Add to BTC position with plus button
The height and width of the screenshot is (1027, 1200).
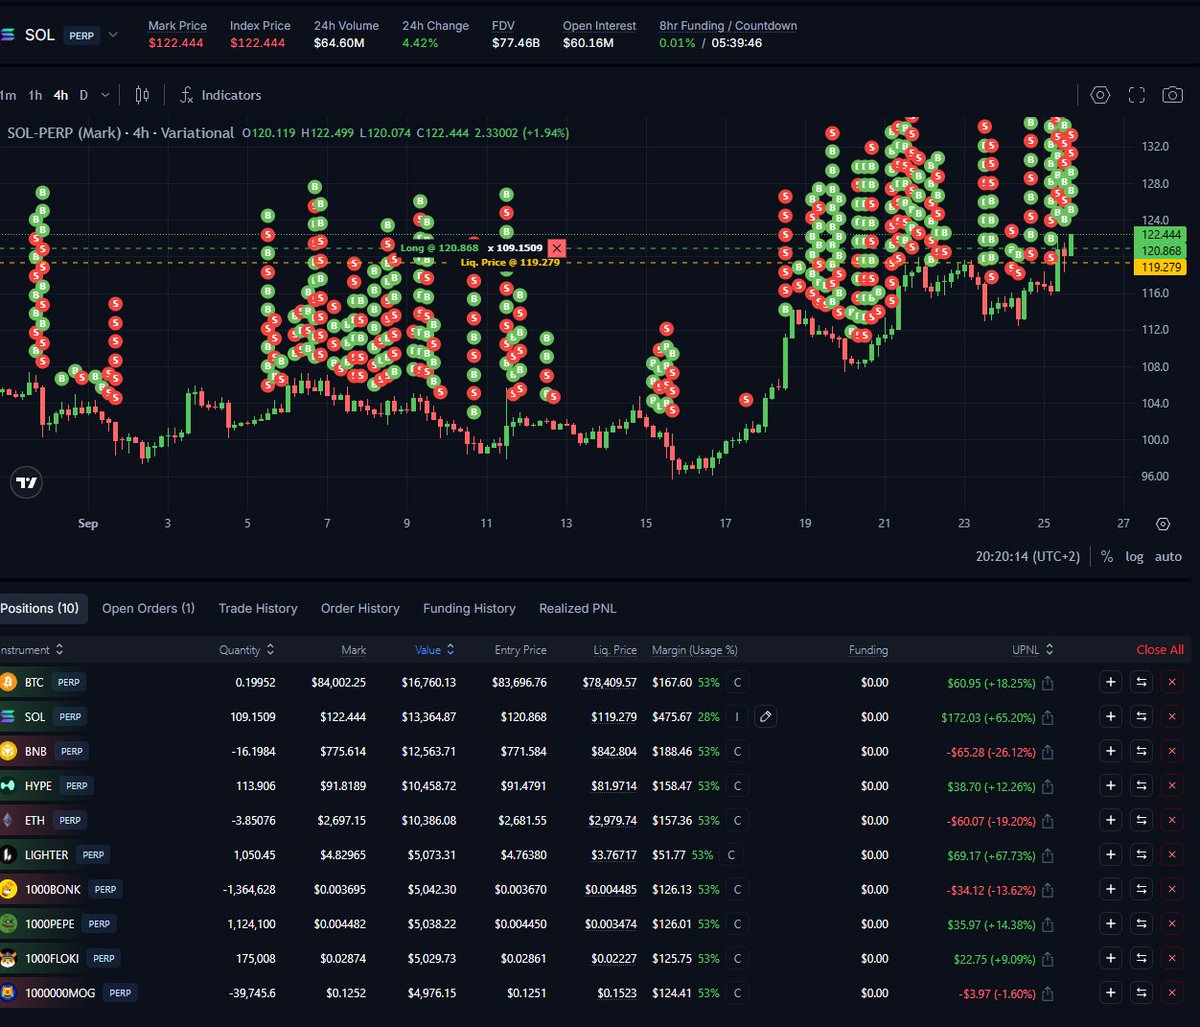1110,682
